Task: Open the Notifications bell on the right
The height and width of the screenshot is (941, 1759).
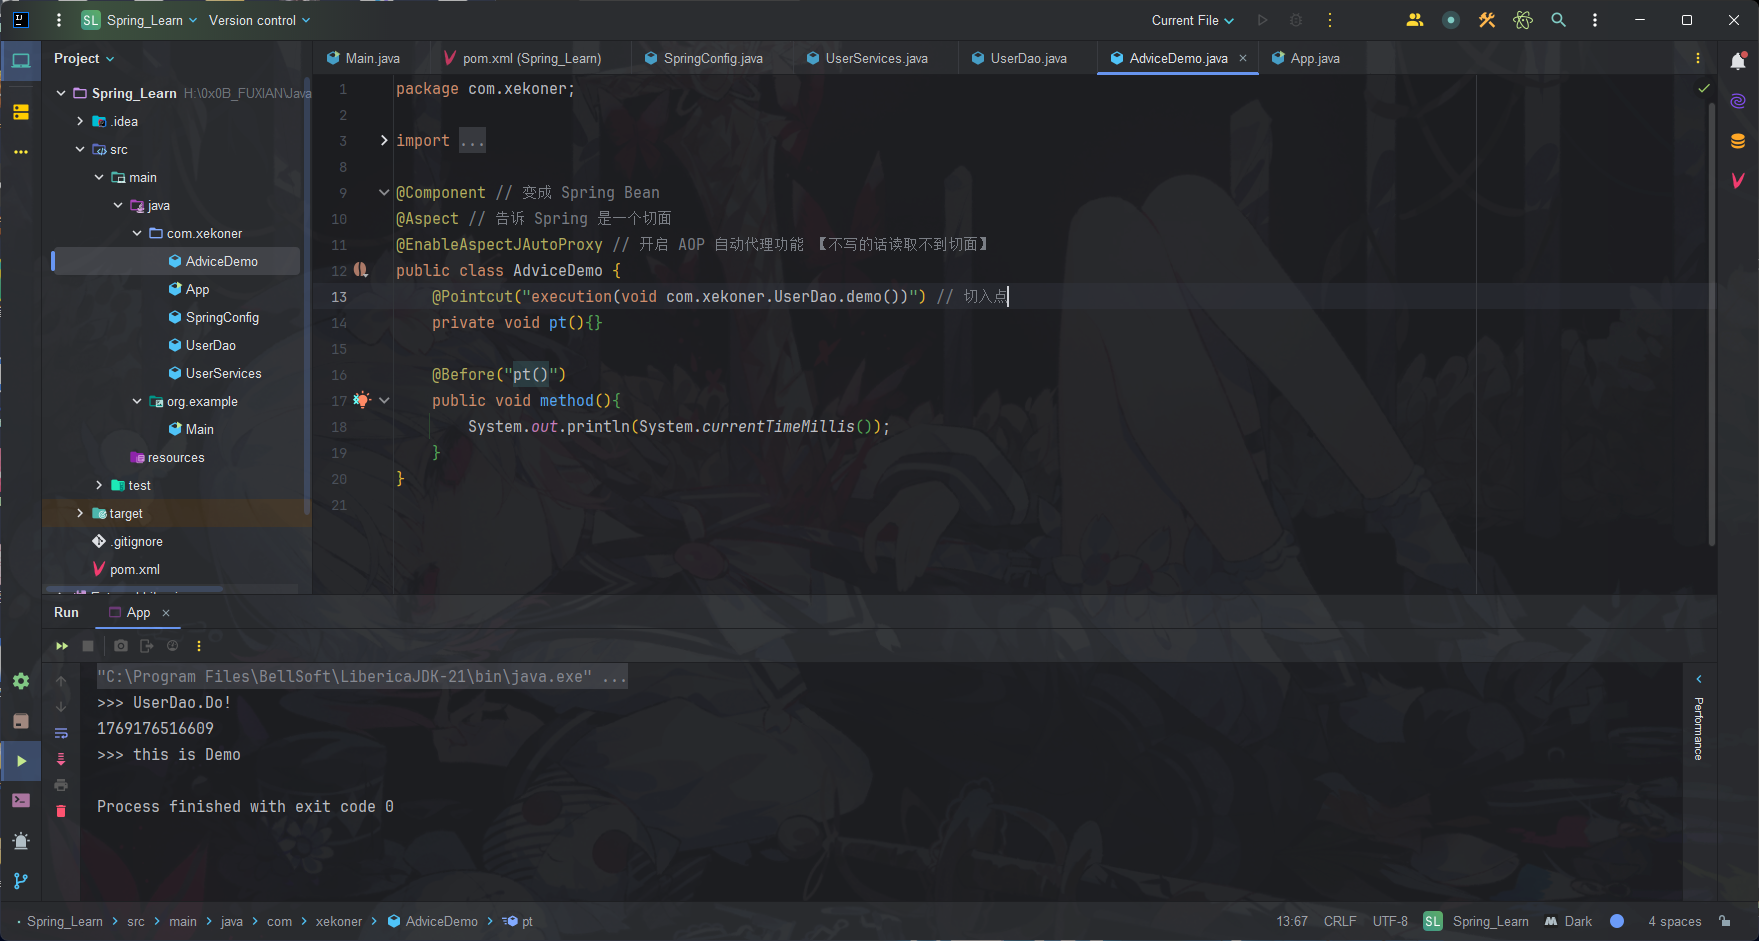Action: point(1738,60)
